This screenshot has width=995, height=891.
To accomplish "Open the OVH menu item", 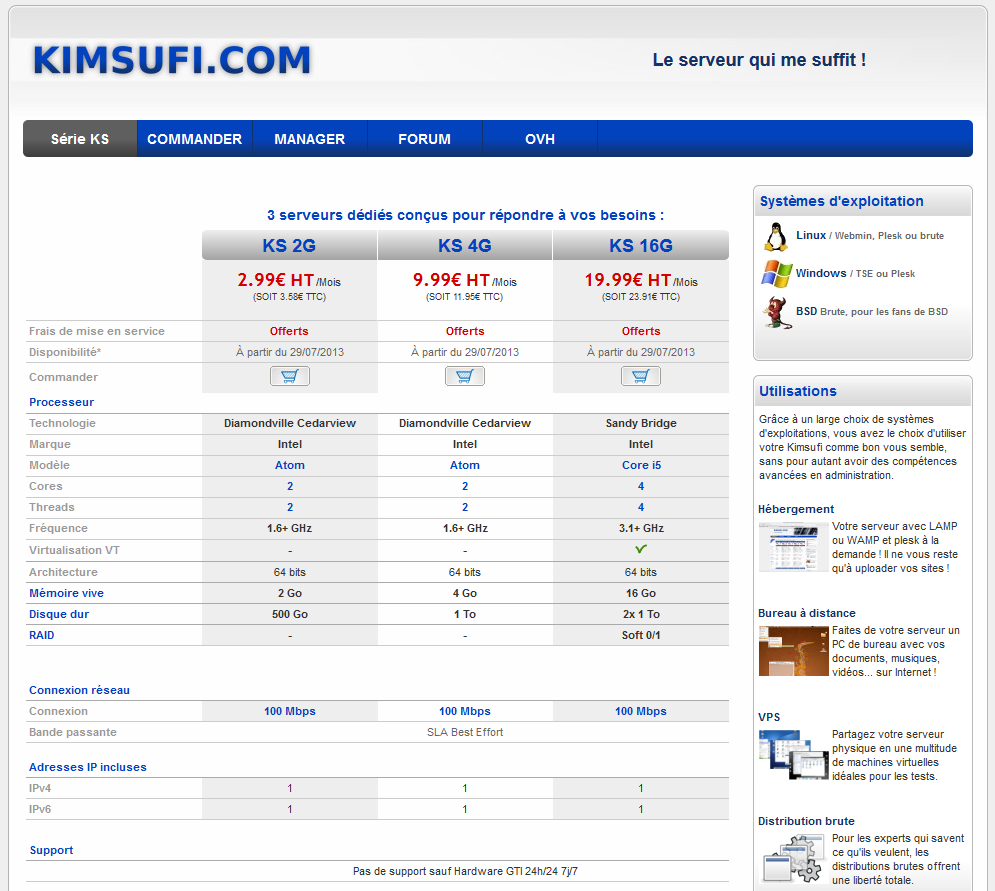I will (x=540, y=138).
